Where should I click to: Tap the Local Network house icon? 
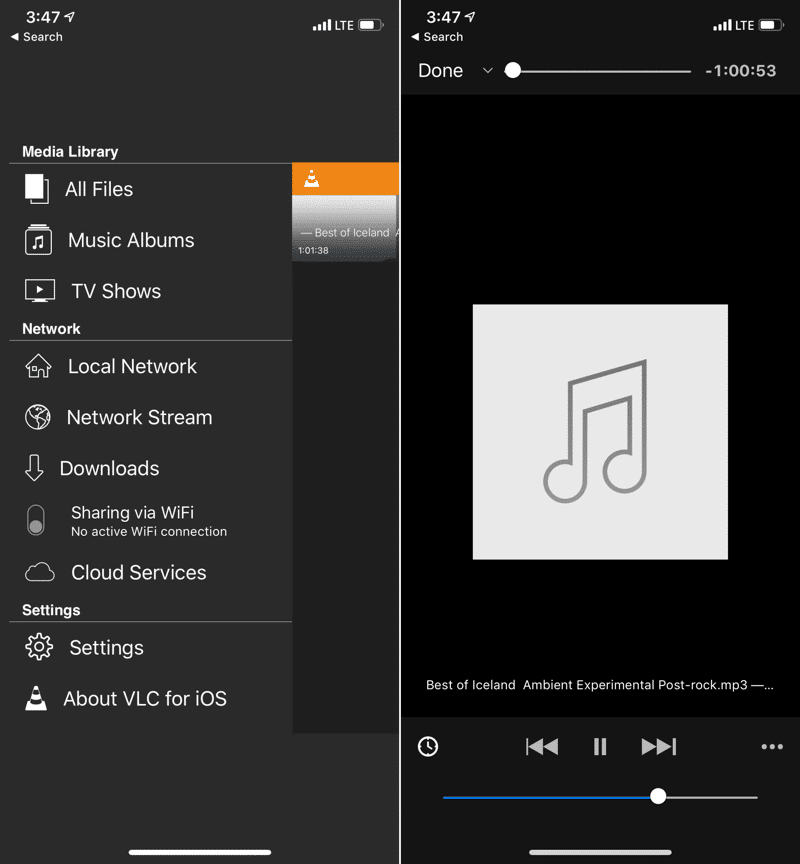[38, 367]
